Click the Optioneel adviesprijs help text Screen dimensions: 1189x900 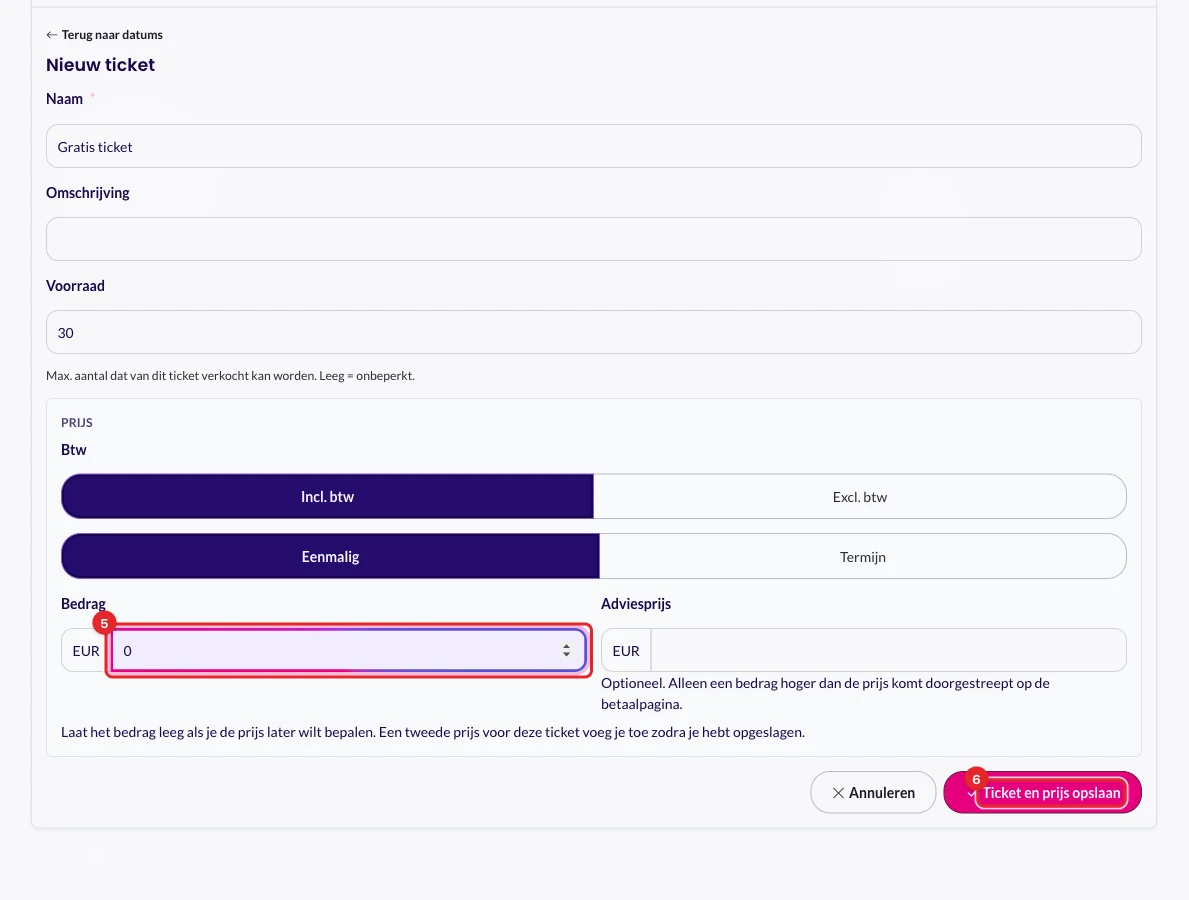(825, 694)
